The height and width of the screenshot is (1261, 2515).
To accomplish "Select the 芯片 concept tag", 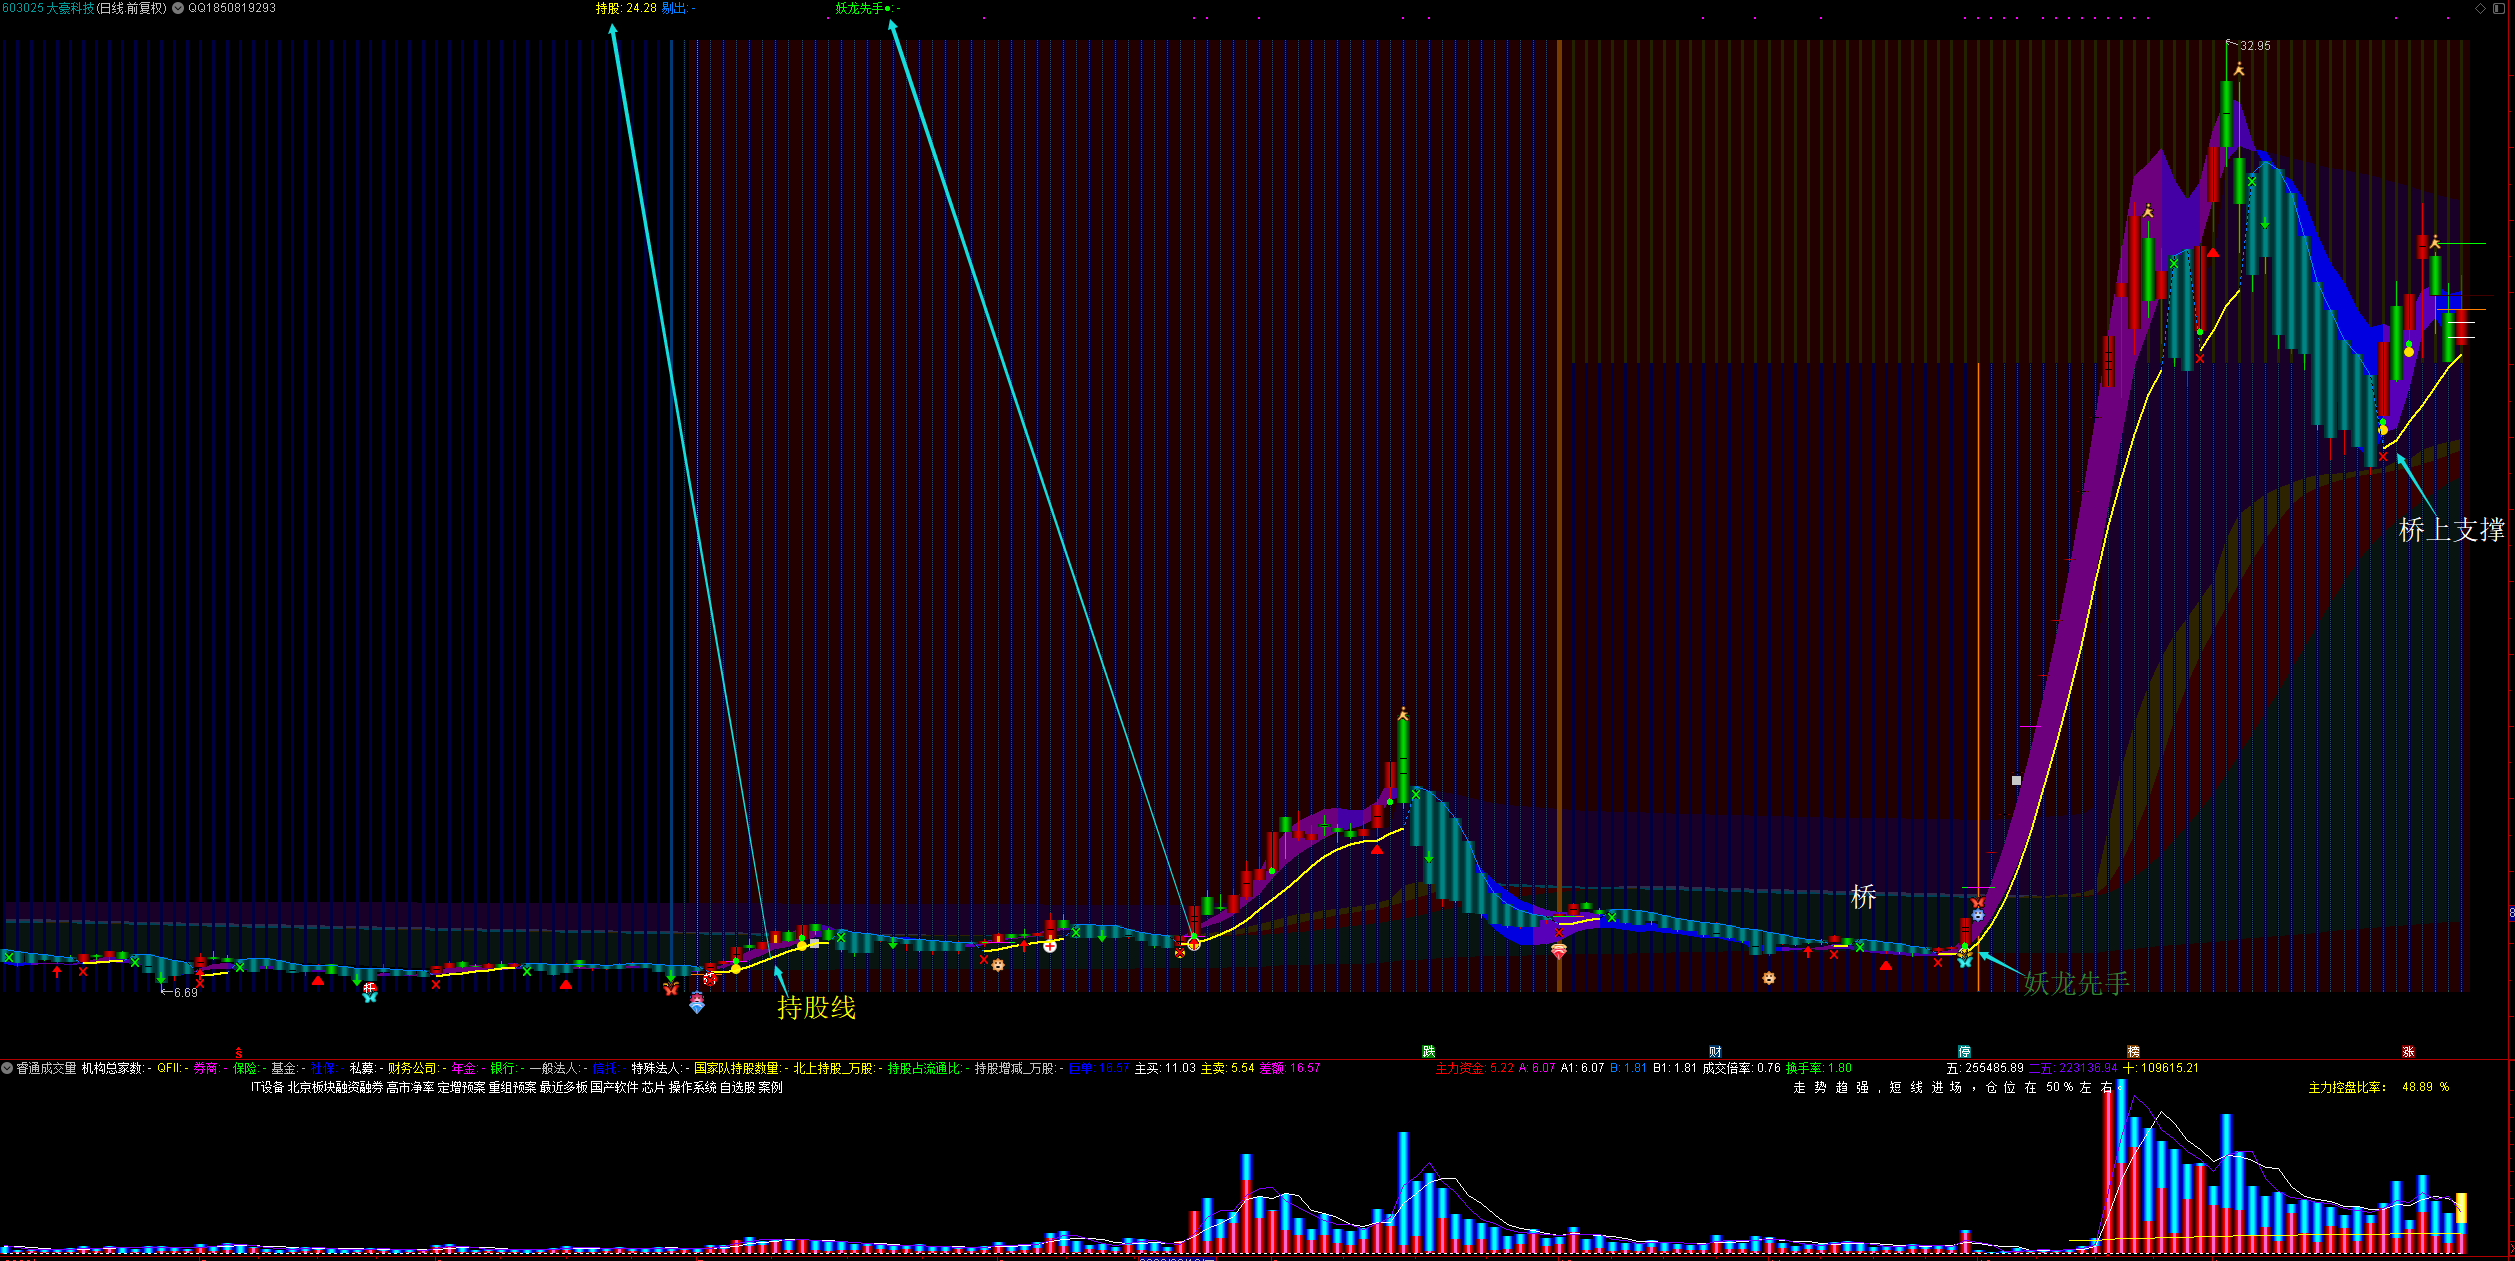I will pos(653,1087).
